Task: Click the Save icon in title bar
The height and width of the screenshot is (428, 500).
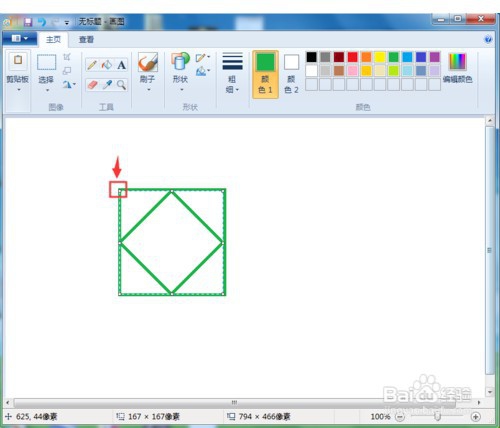Action: click(x=28, y=22)
